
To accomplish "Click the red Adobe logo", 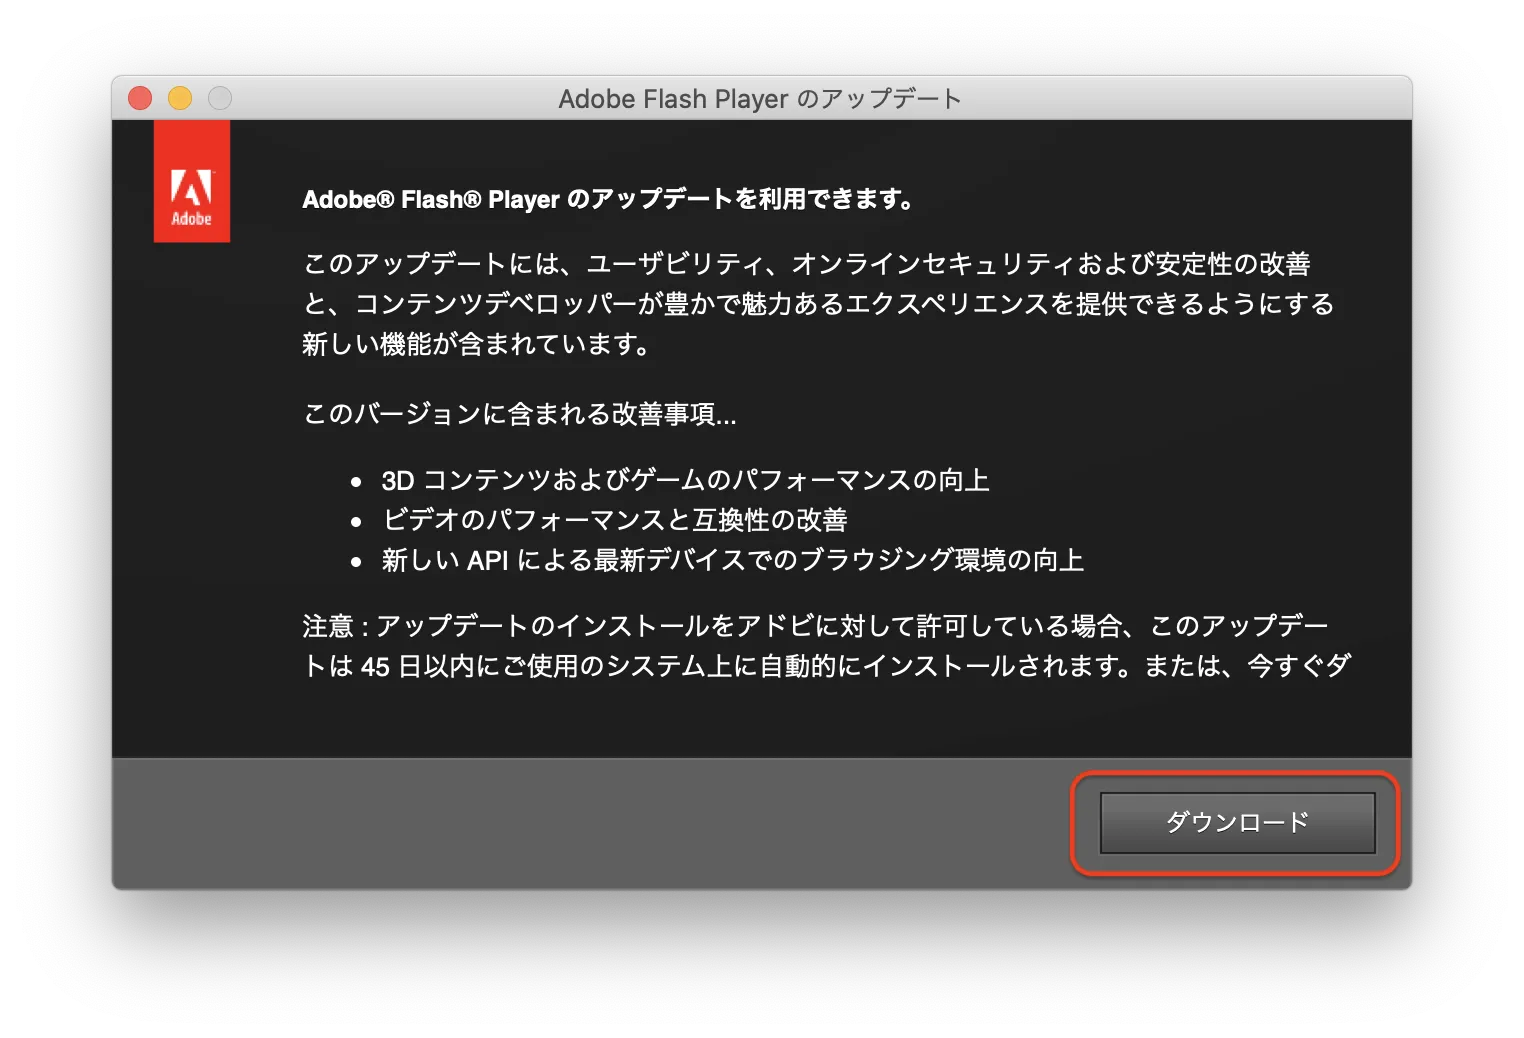I will (x=192, y=181).
